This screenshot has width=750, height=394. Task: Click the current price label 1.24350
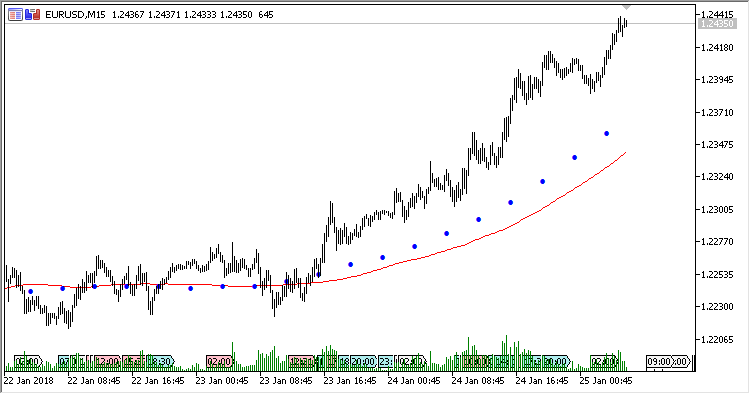[x=717, y=23]
